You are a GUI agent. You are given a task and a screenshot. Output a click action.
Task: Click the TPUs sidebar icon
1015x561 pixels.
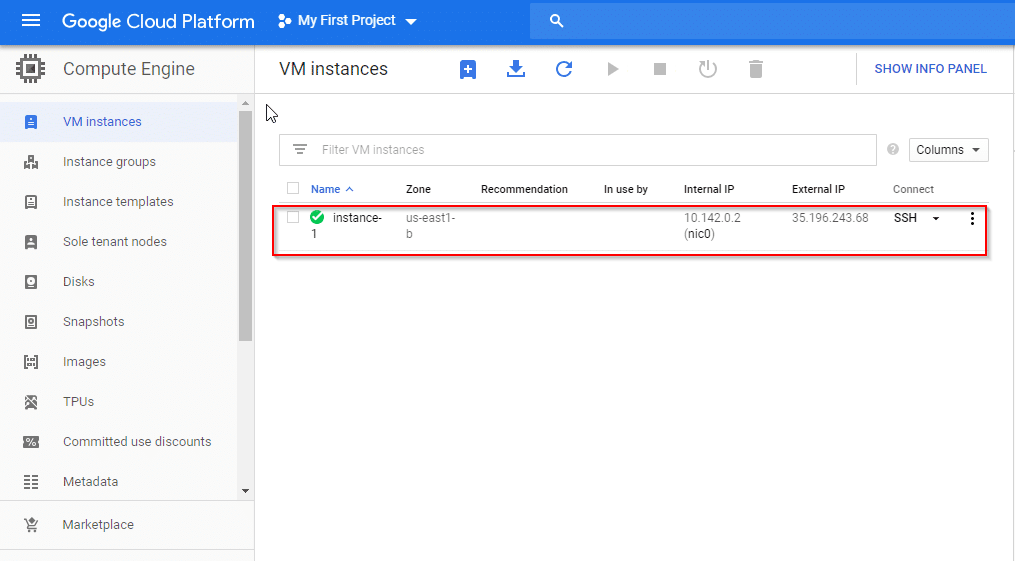point(30,402)
